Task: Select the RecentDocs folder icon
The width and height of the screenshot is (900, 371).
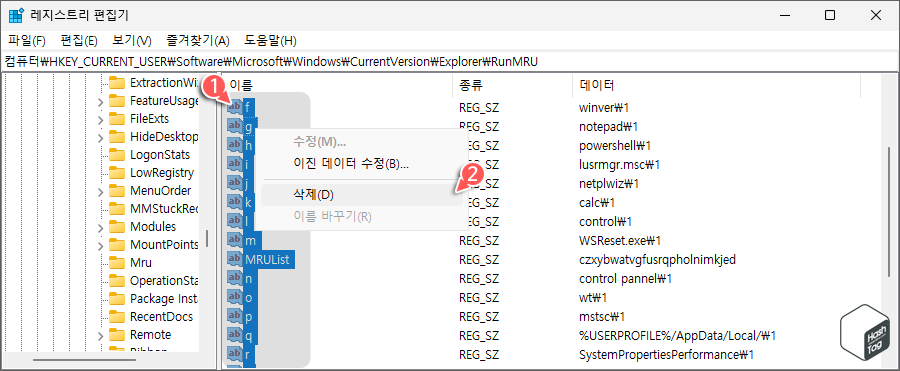Action: point(117,316)
